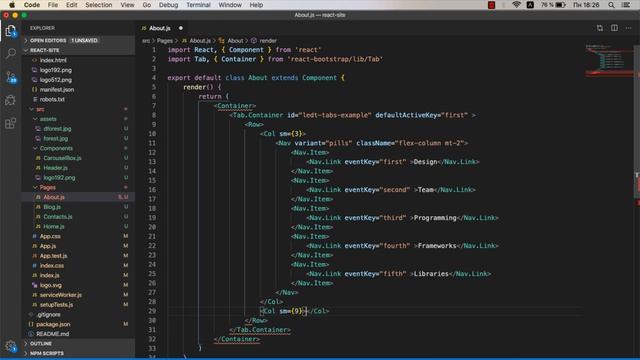
Task: Click the render breadcrumb segment
Action: point(268,41)
